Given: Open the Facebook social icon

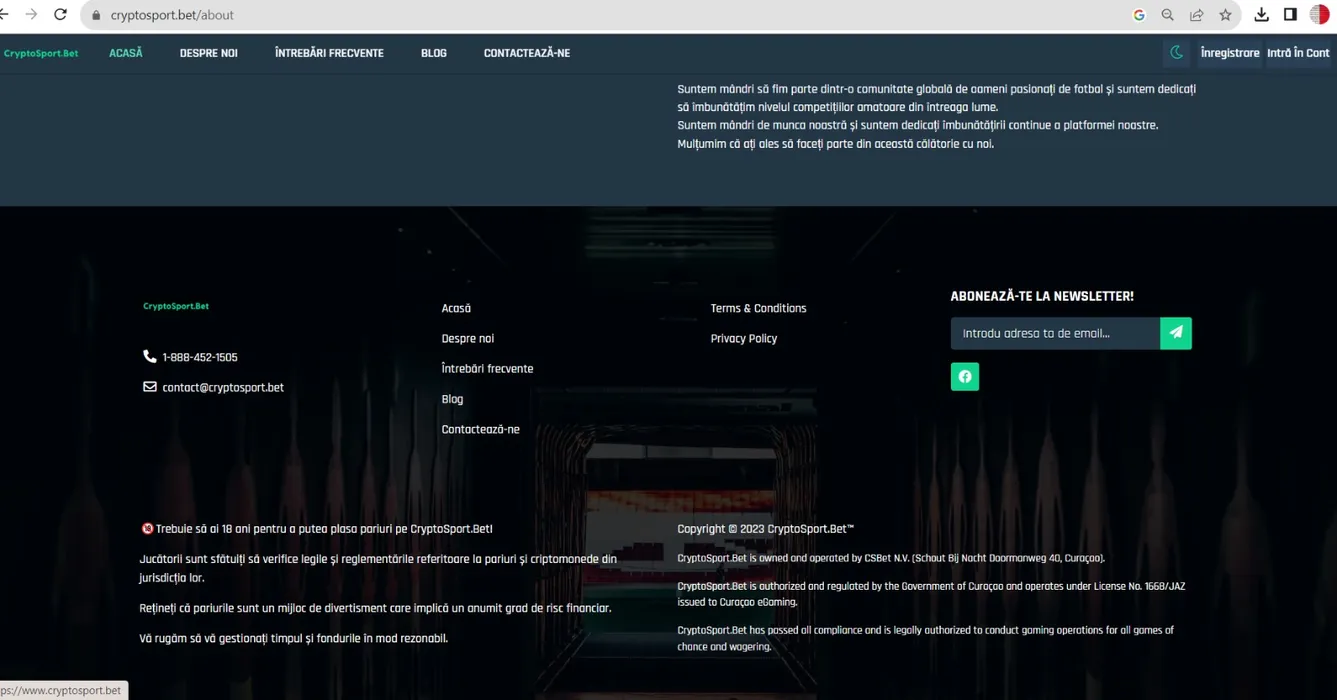Looking at the screenshot, I should point(964,377).
